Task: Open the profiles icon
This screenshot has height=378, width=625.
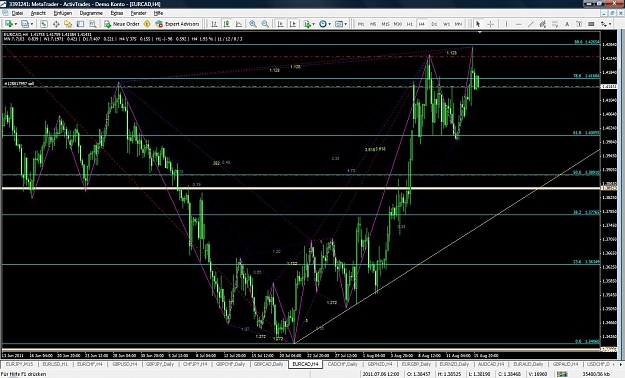Action: [25, 24]
